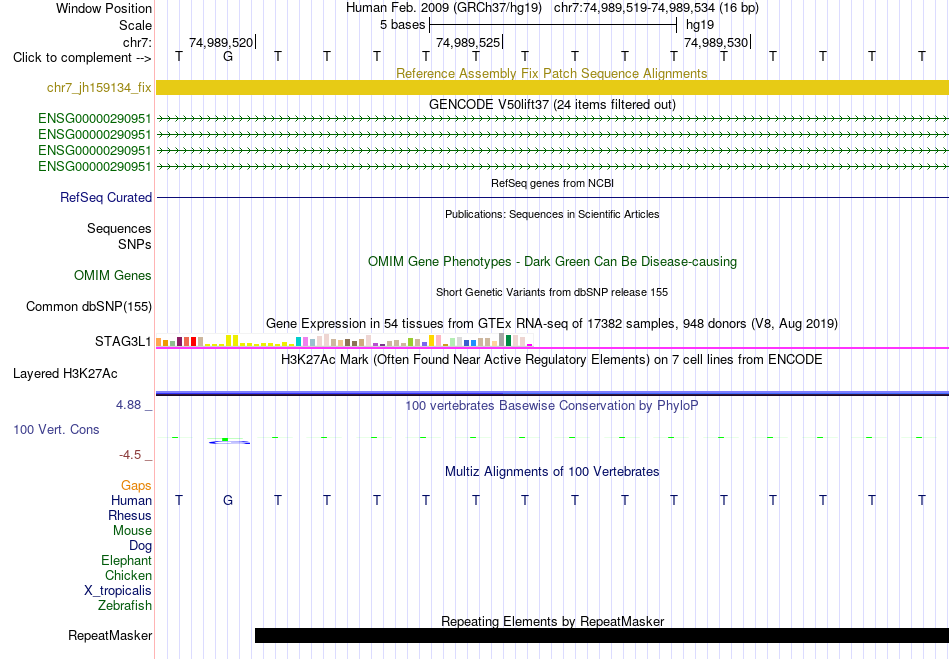Click the G base in the complement row
Image resolution: width=950 pixels, height=659 pixels.
[x=228, y=56]
